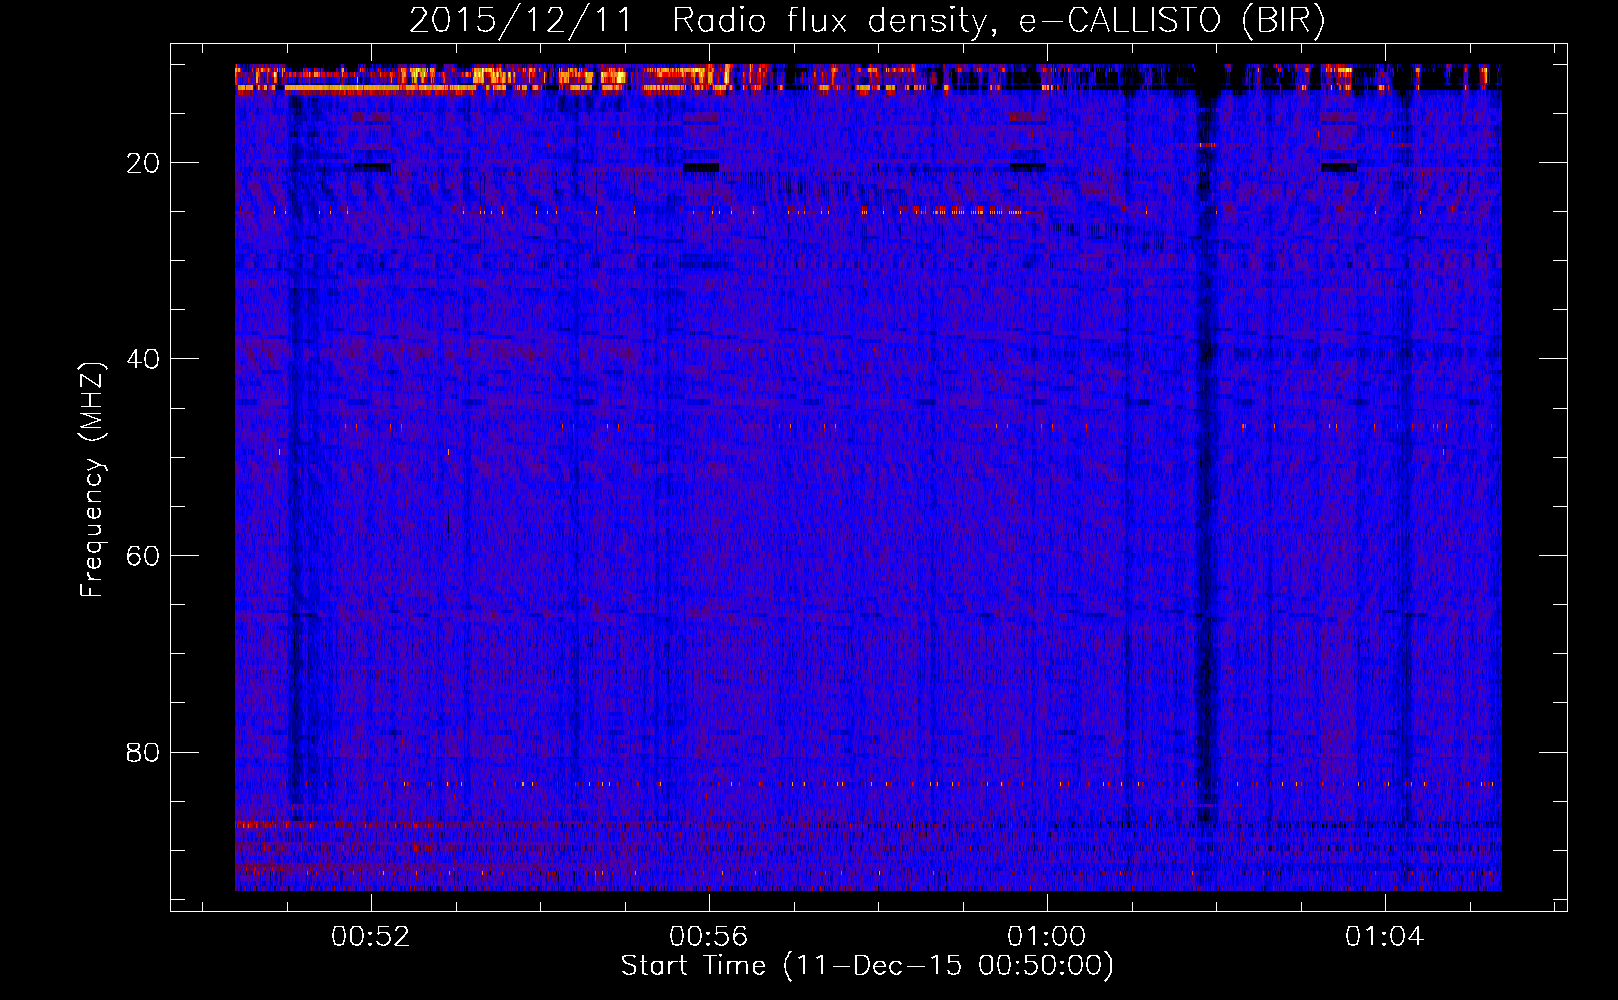Click the plot title "2015/12/11 Radio flux density, e-CALLISTO (BIR)"
The width and height of the screenshot is (1618, 1000).
[867, 21]
